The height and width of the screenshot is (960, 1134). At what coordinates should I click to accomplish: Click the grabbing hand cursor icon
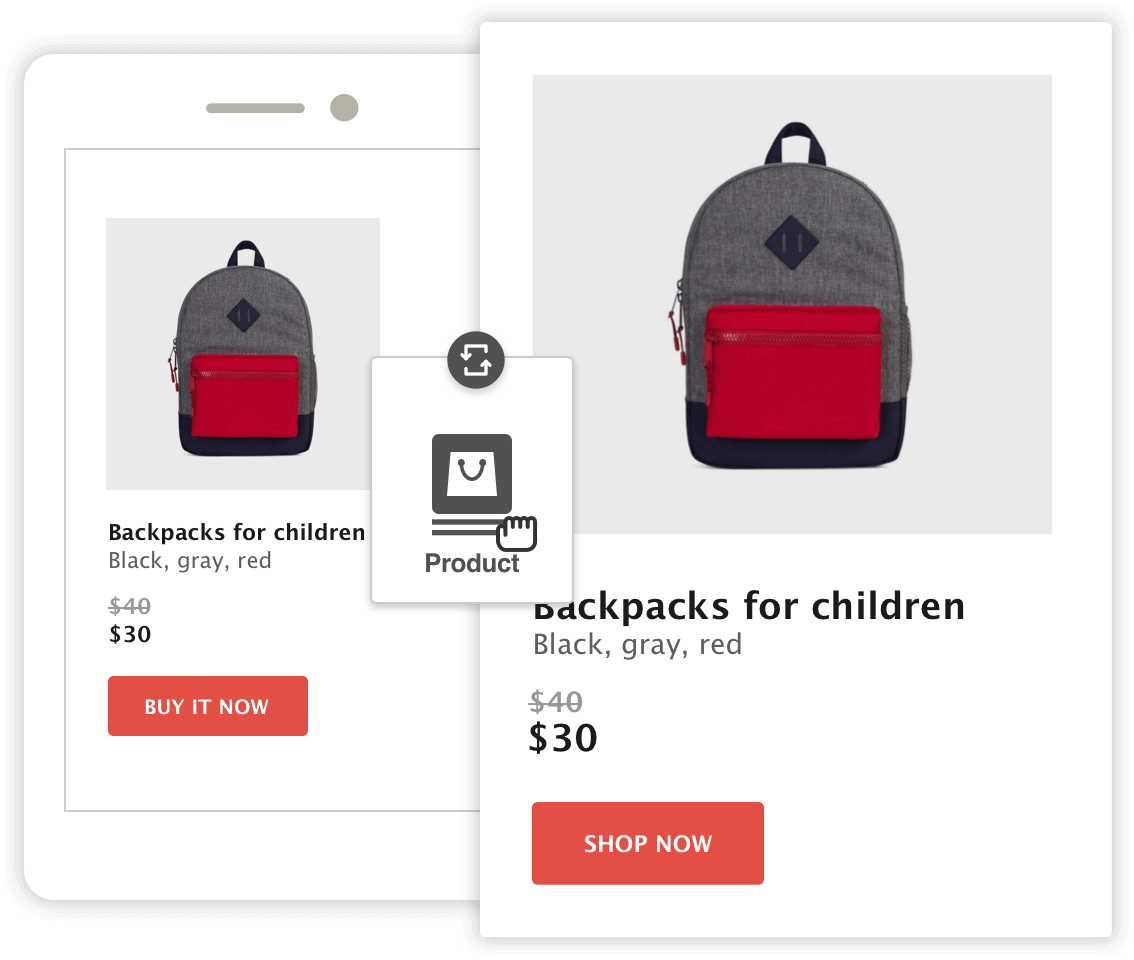(x=517, y=534)
